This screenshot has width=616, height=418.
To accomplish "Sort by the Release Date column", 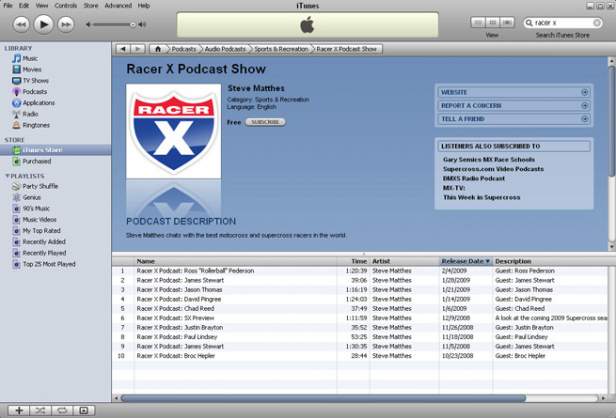I will [466, 261].
